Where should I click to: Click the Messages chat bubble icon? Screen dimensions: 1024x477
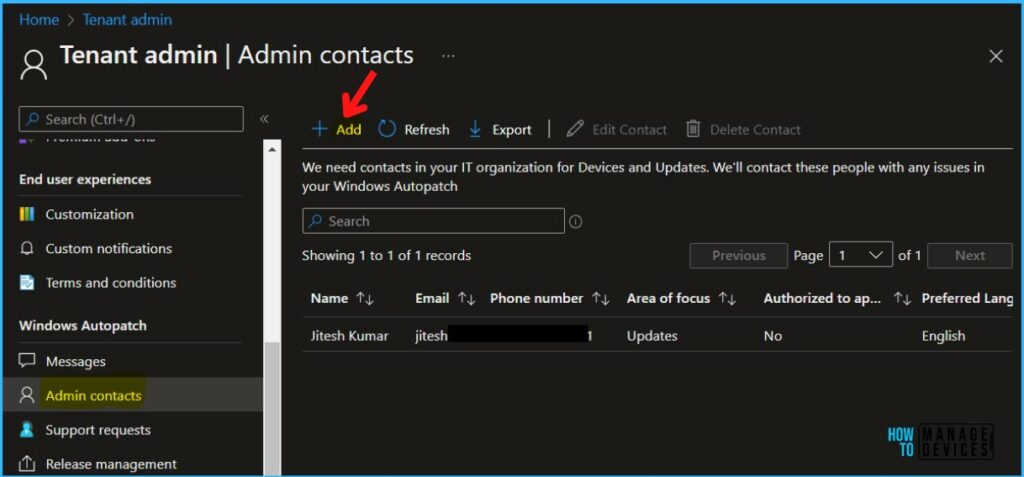click(27, 361)
